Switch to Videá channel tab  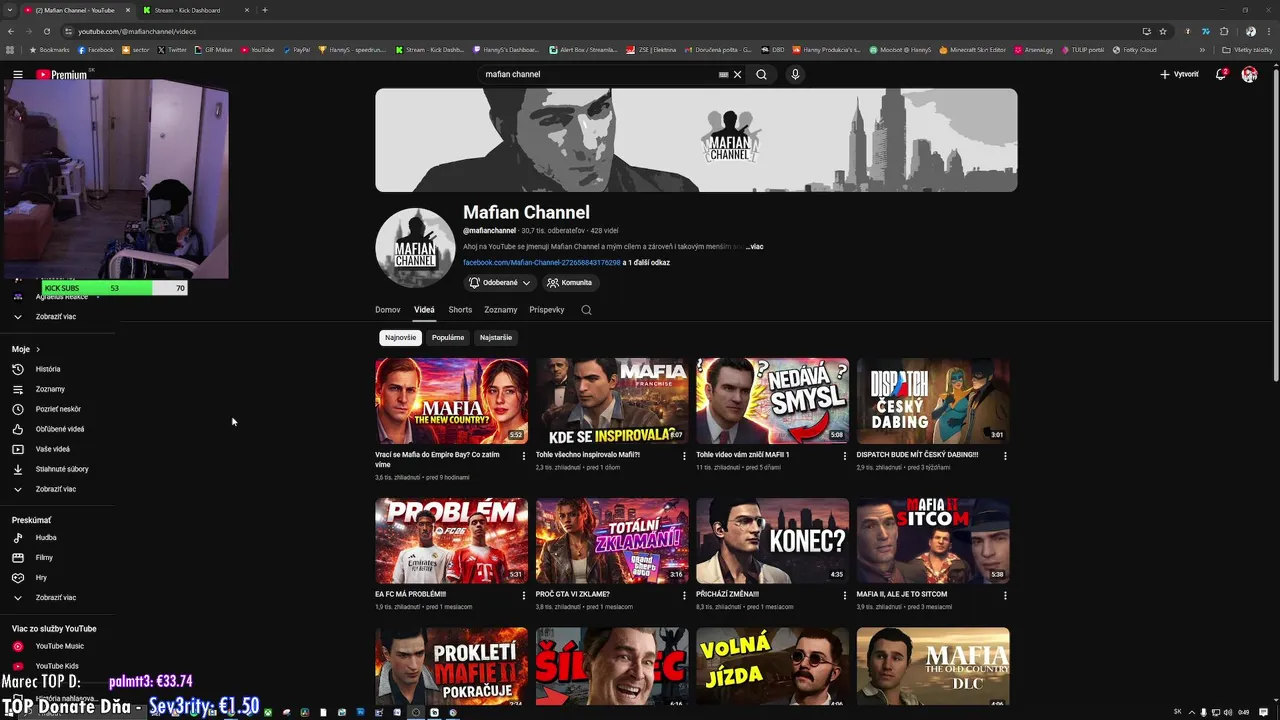click(x=424, y=310)
